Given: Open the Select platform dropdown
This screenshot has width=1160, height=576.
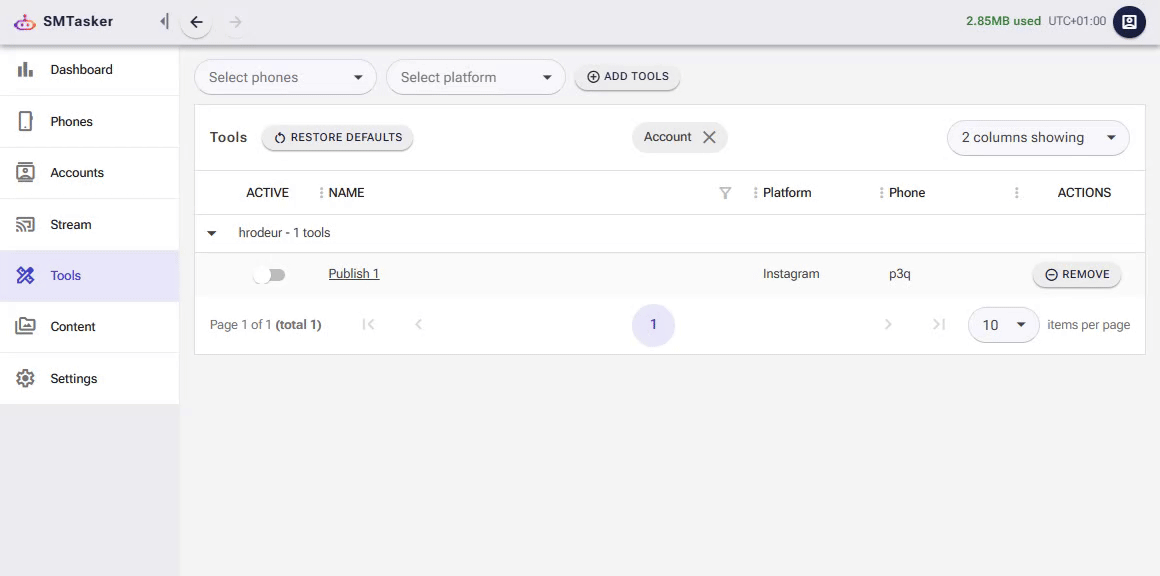Looking at the screenshot, I should (475, 76).
